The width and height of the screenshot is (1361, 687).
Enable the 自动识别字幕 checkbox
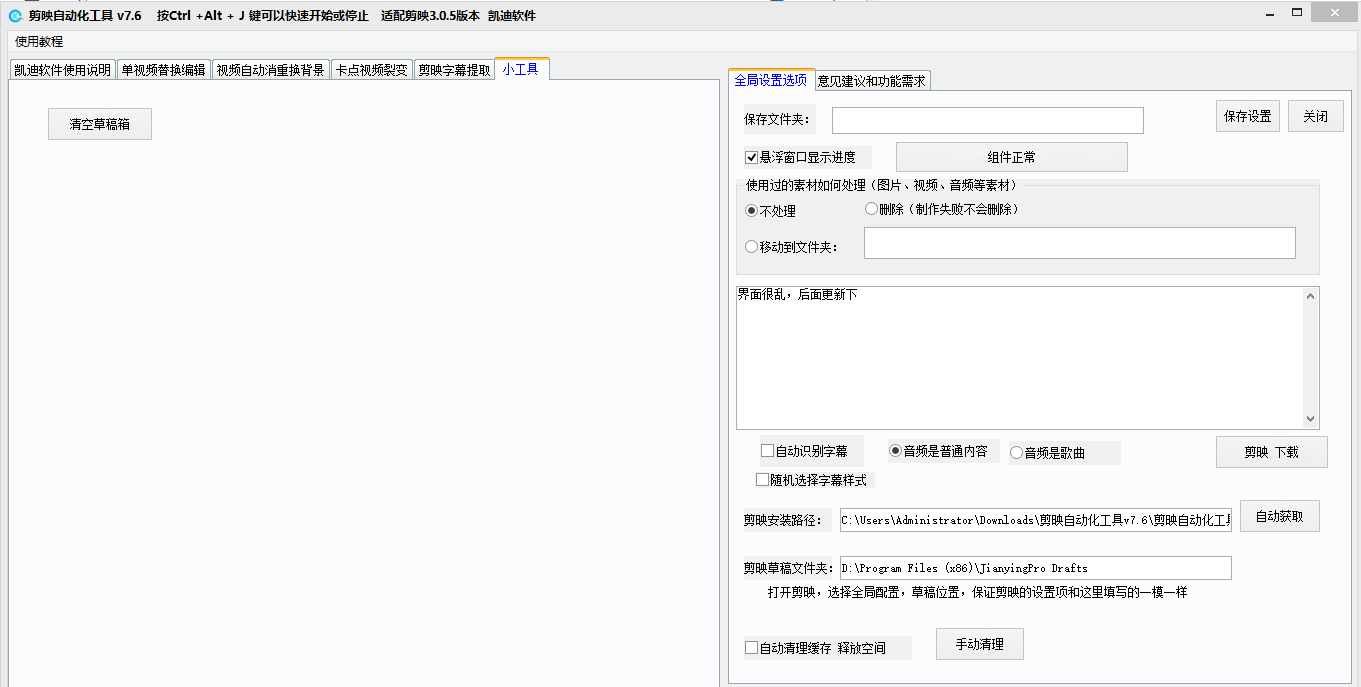768,451
